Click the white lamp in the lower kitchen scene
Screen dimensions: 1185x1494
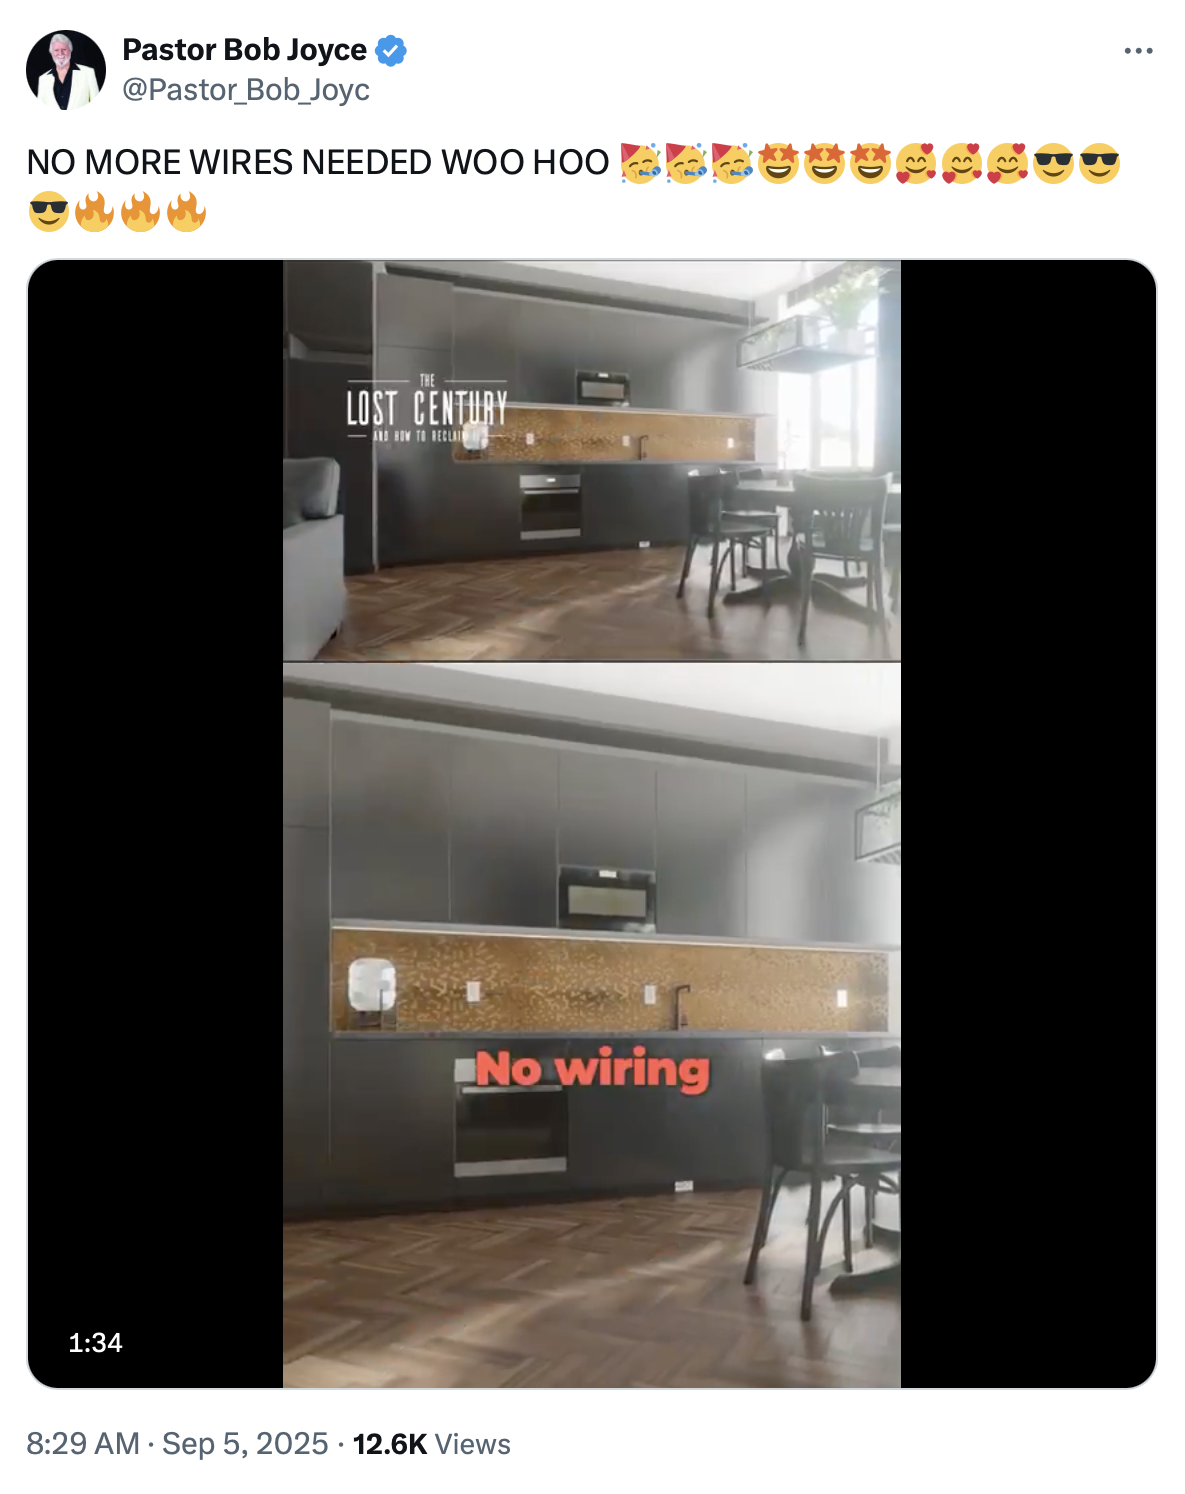tap(371, 989)
